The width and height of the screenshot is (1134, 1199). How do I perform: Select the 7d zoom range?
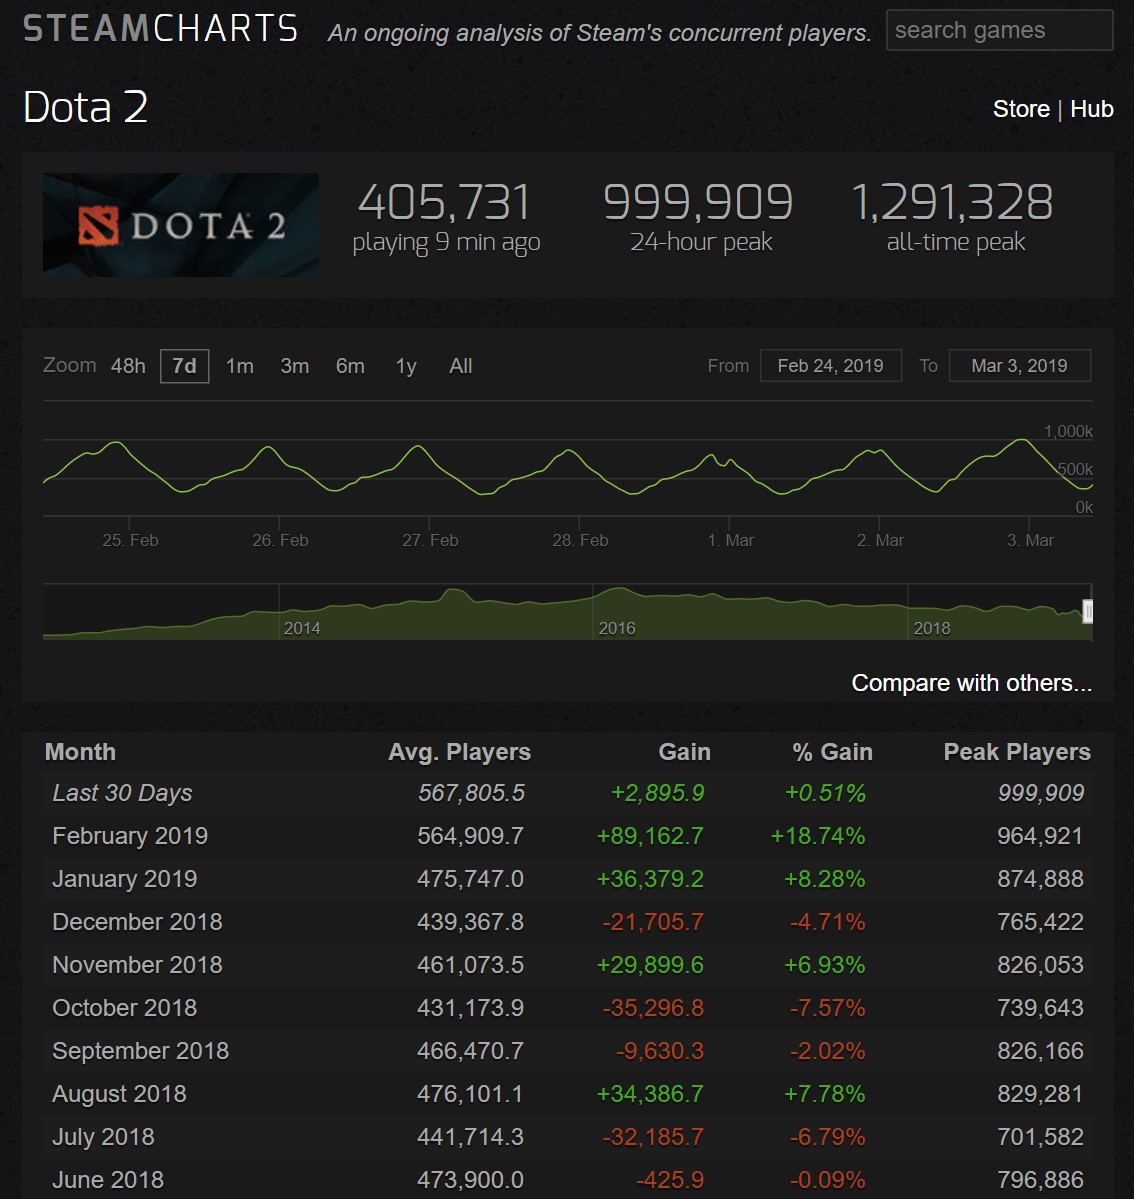pyautogui.click(x=184, y=366)
